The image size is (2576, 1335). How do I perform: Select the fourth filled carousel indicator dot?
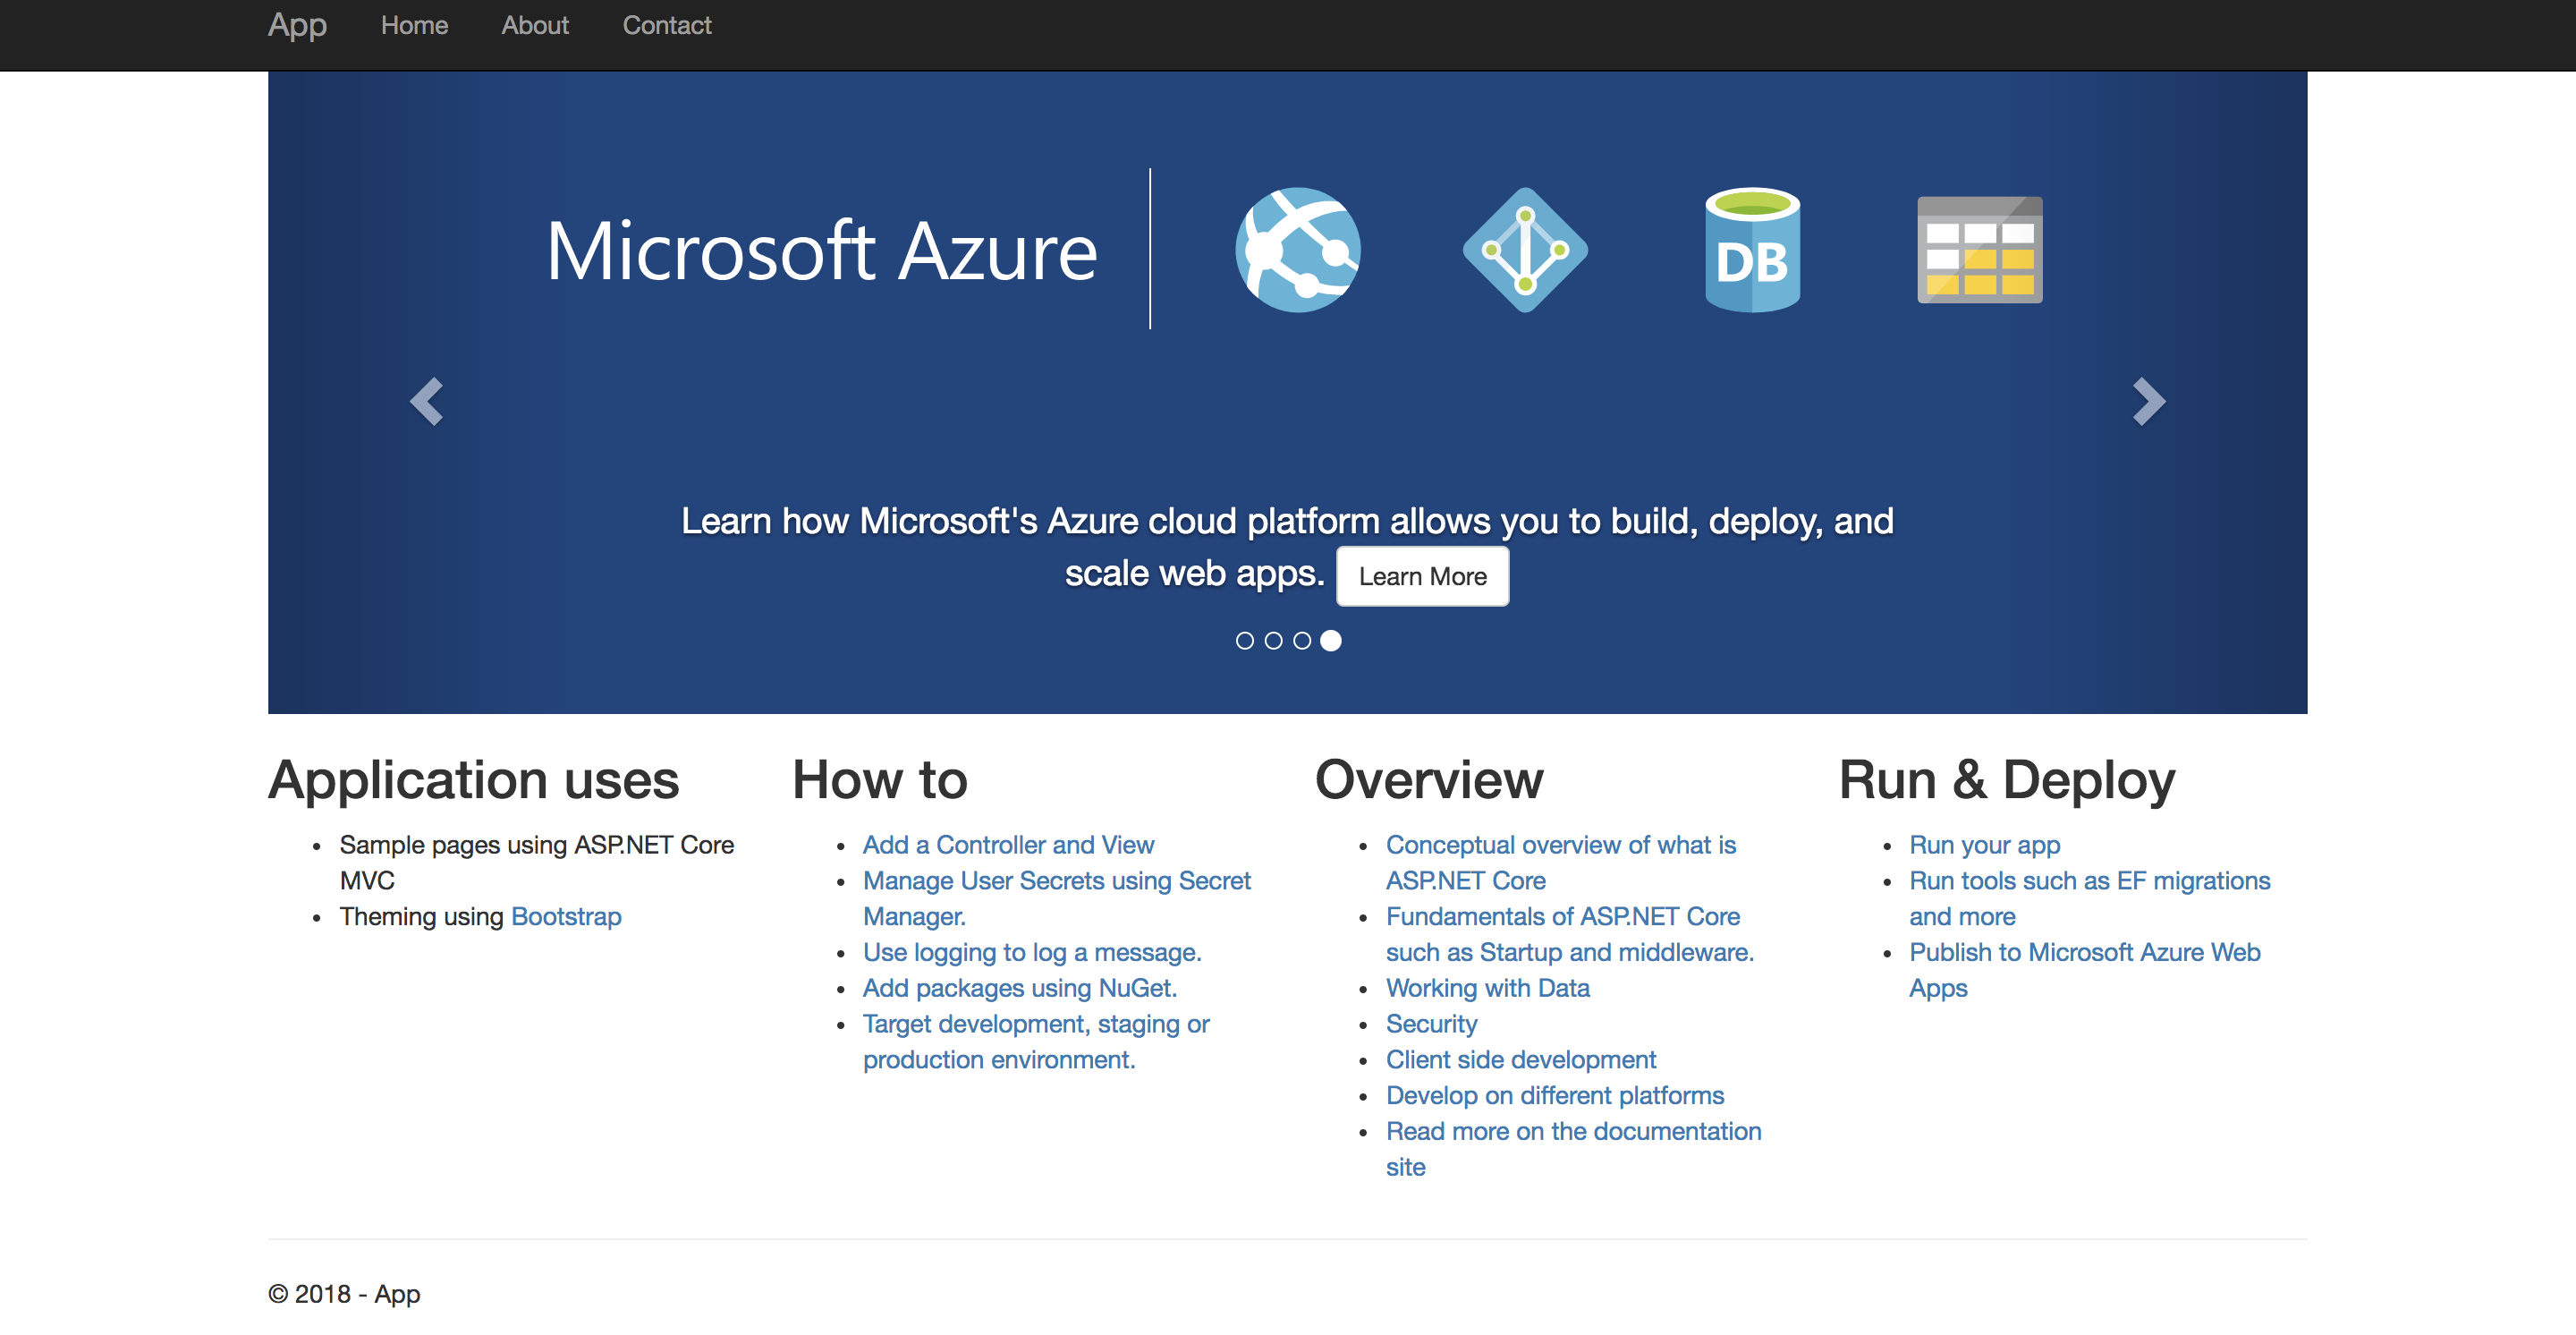1331,641
